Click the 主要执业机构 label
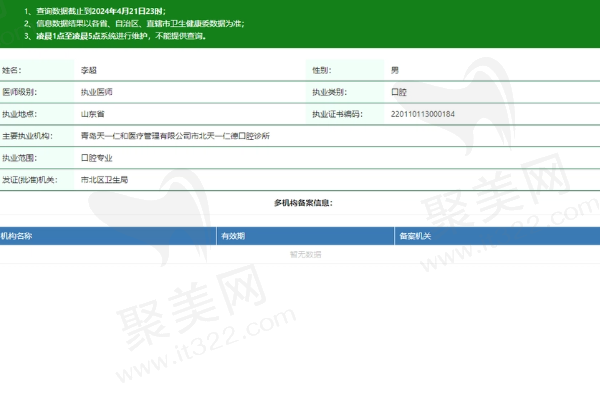Screen dimensions: 600x410 tap(27, 136)
